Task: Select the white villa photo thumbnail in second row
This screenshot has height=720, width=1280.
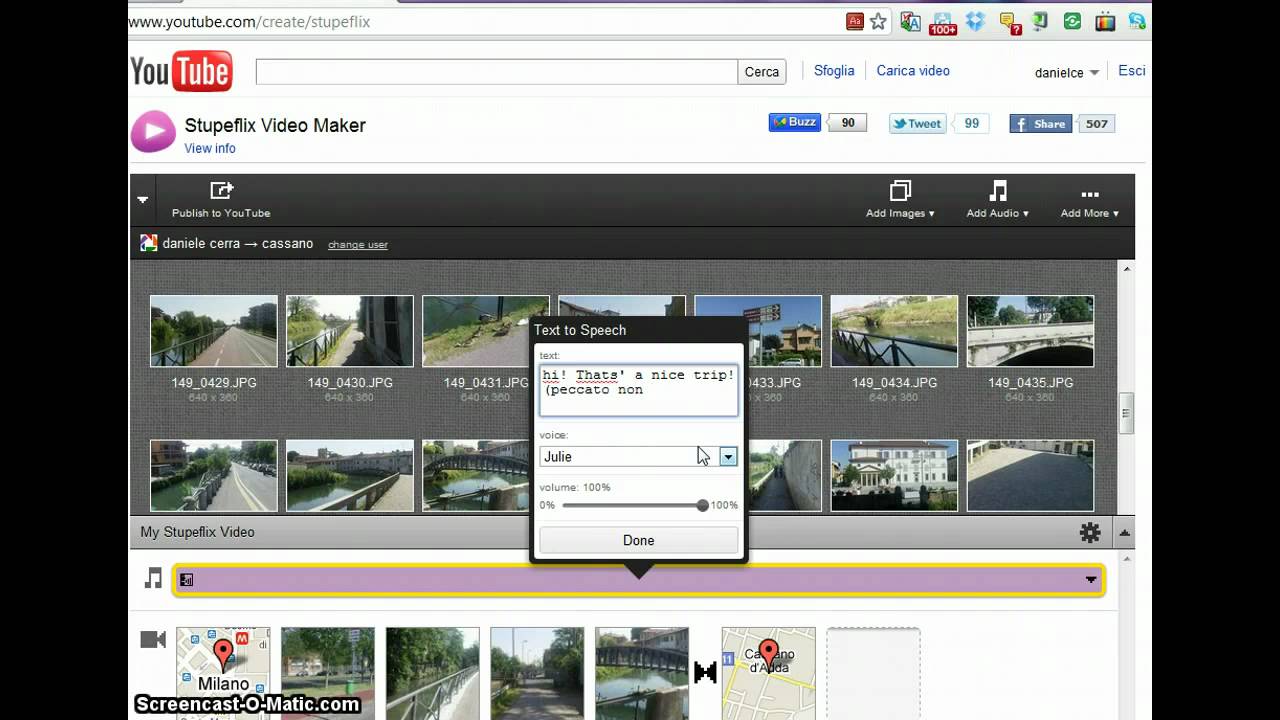Action: [894, 476]
